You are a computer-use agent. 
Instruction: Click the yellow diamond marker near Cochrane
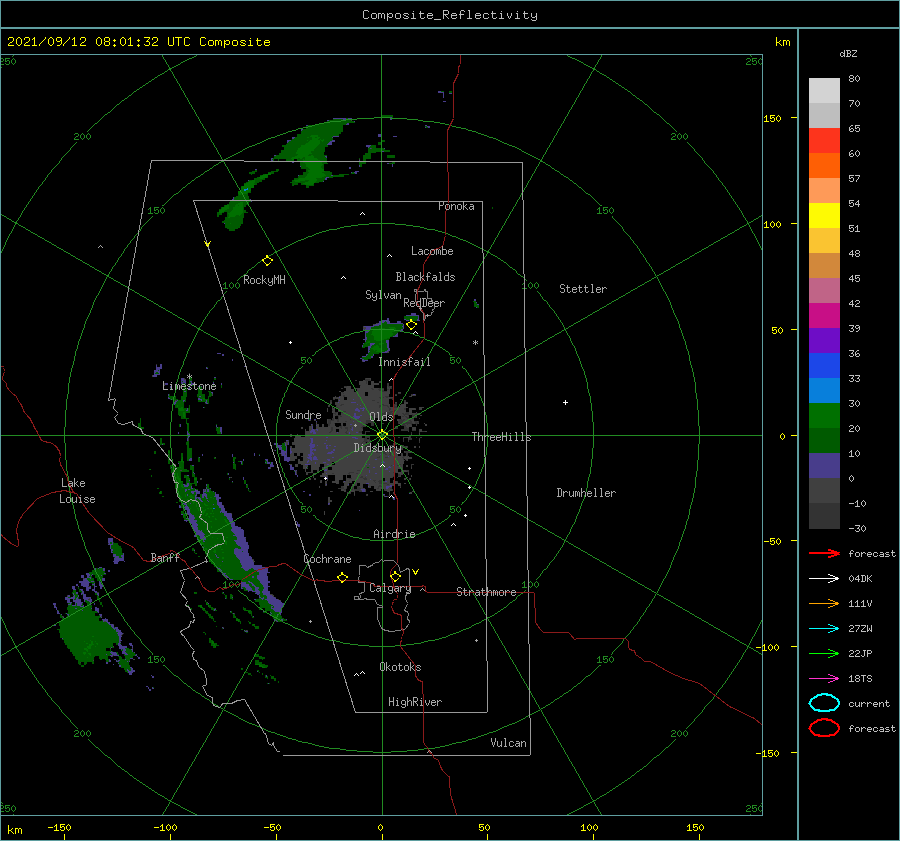click(342, 577)
